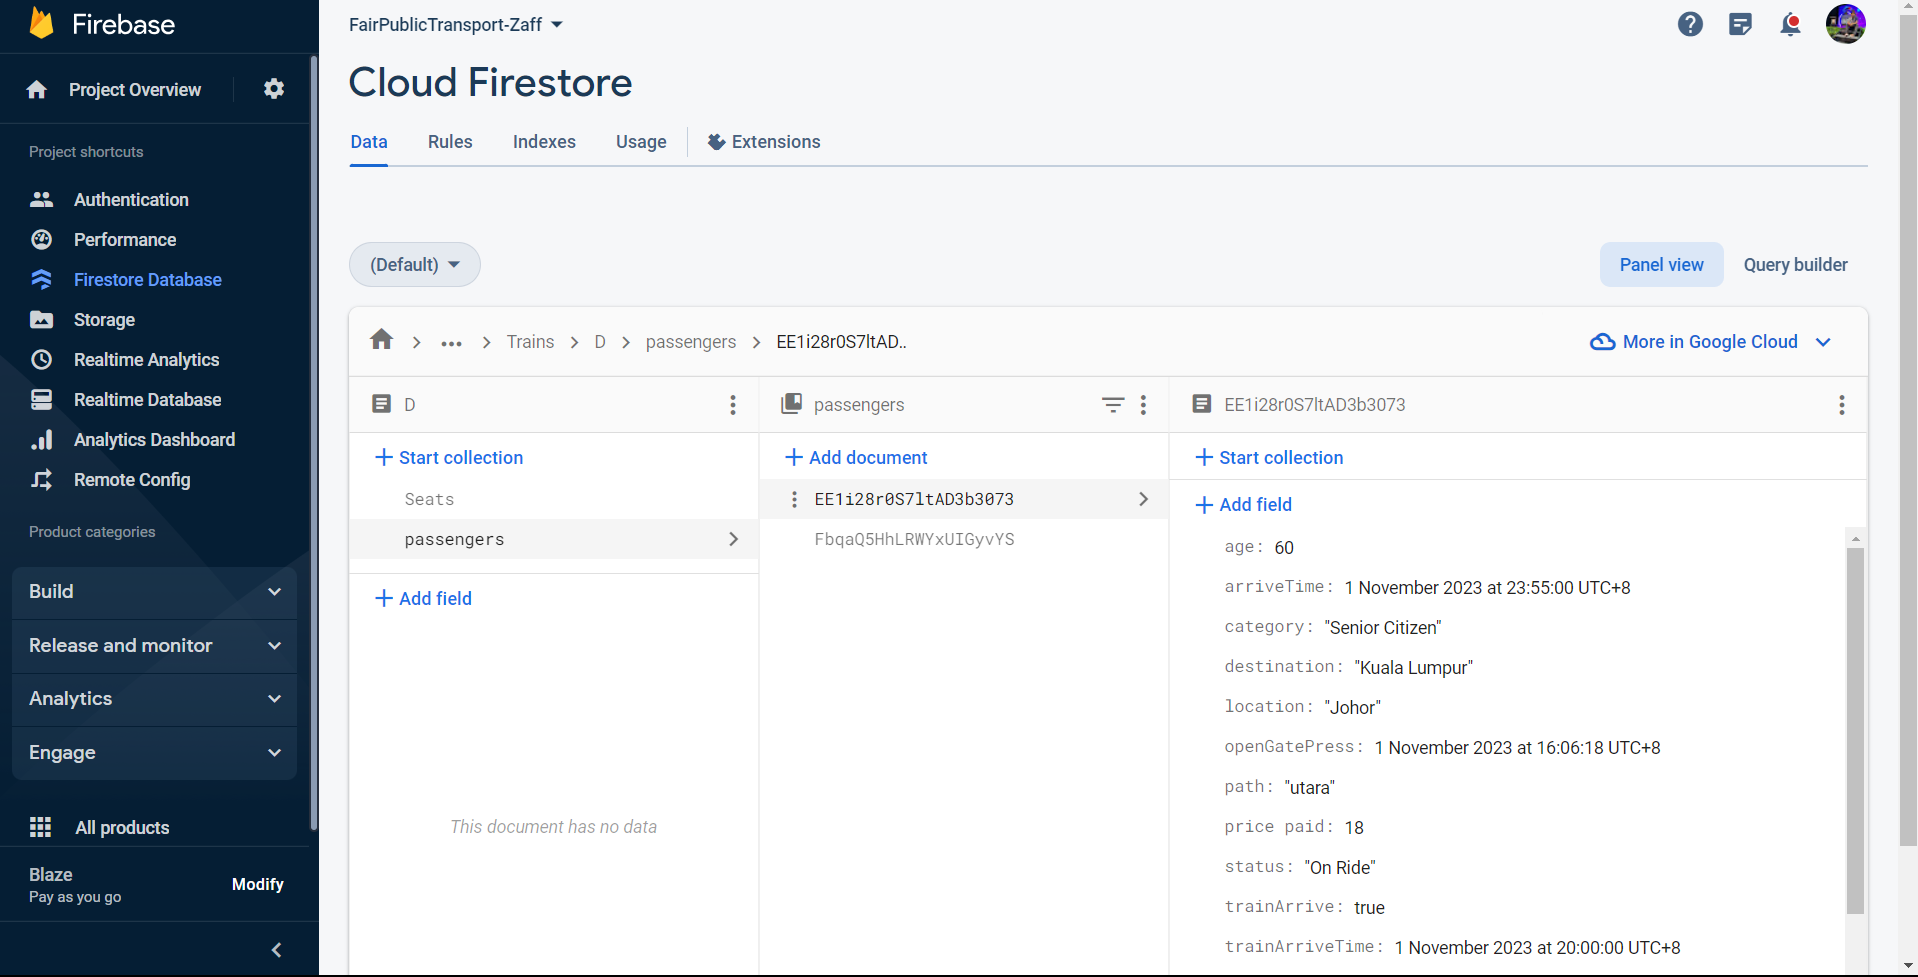Viewport: 1918px width, 977px height.
Task: Click the project settings gear icon
Action: pos(273,89)
